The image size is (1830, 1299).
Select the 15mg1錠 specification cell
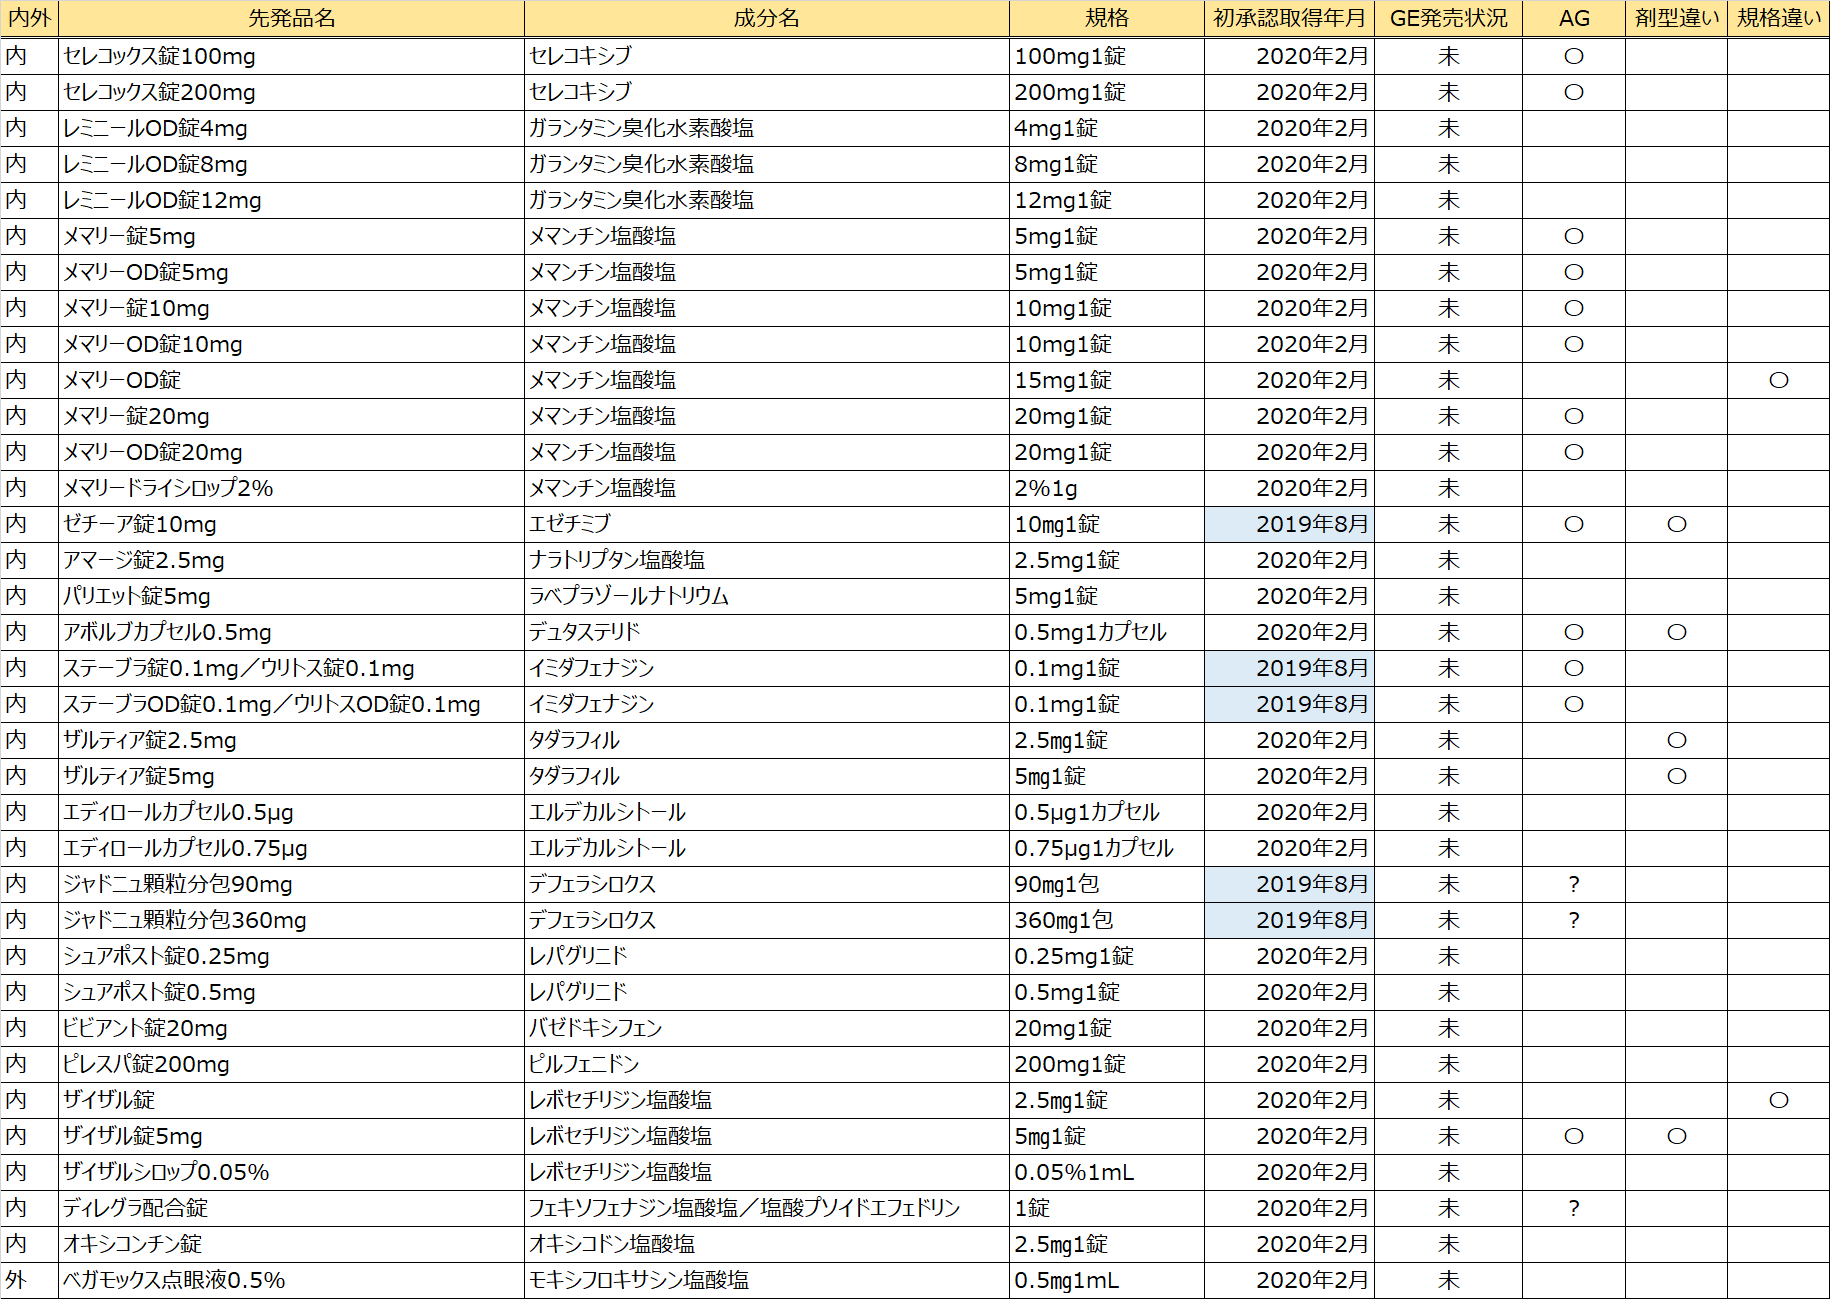pos(1107,380)
